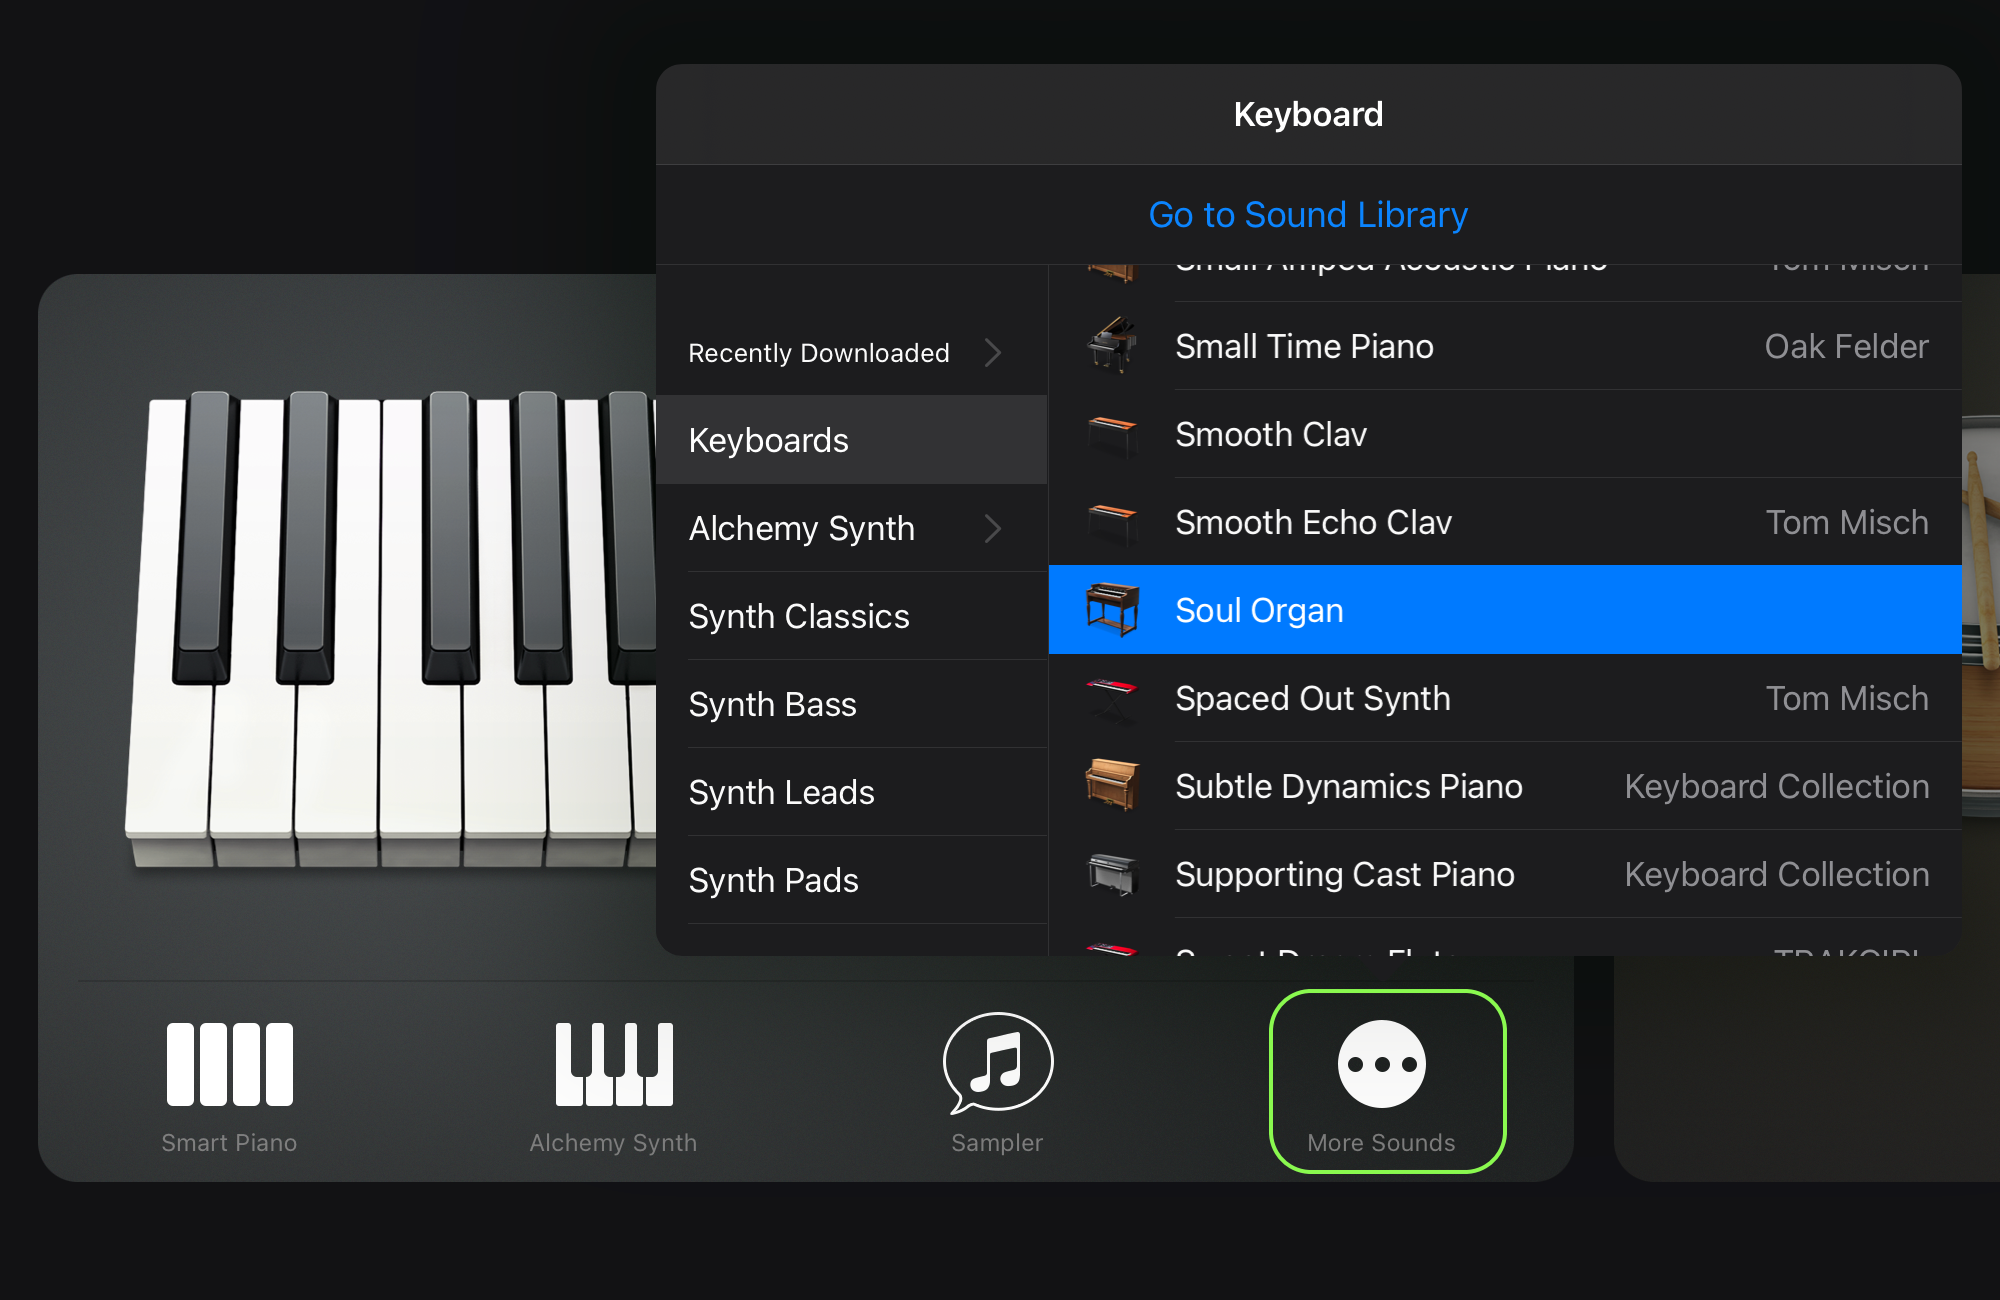Click the Tom Misch label beside Smooth Echo Clav
Viewport: 2000px width, 1300px height.
pos(1847,522)
